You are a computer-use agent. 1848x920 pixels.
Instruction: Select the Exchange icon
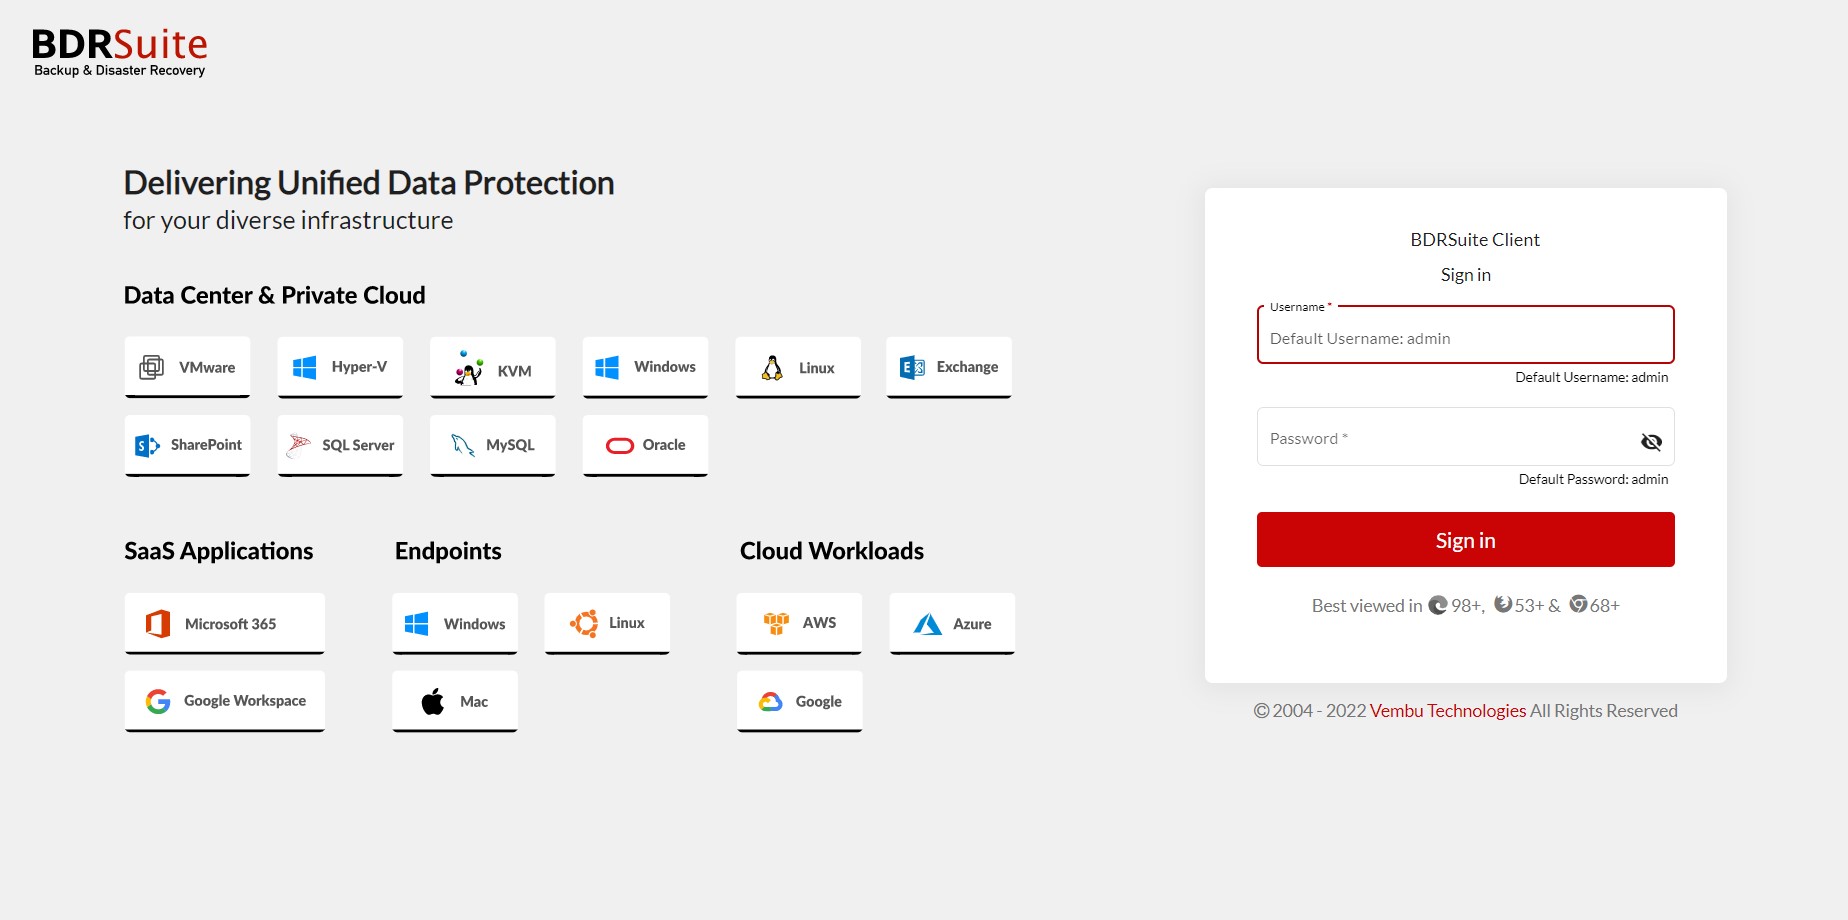click(912, 367)
